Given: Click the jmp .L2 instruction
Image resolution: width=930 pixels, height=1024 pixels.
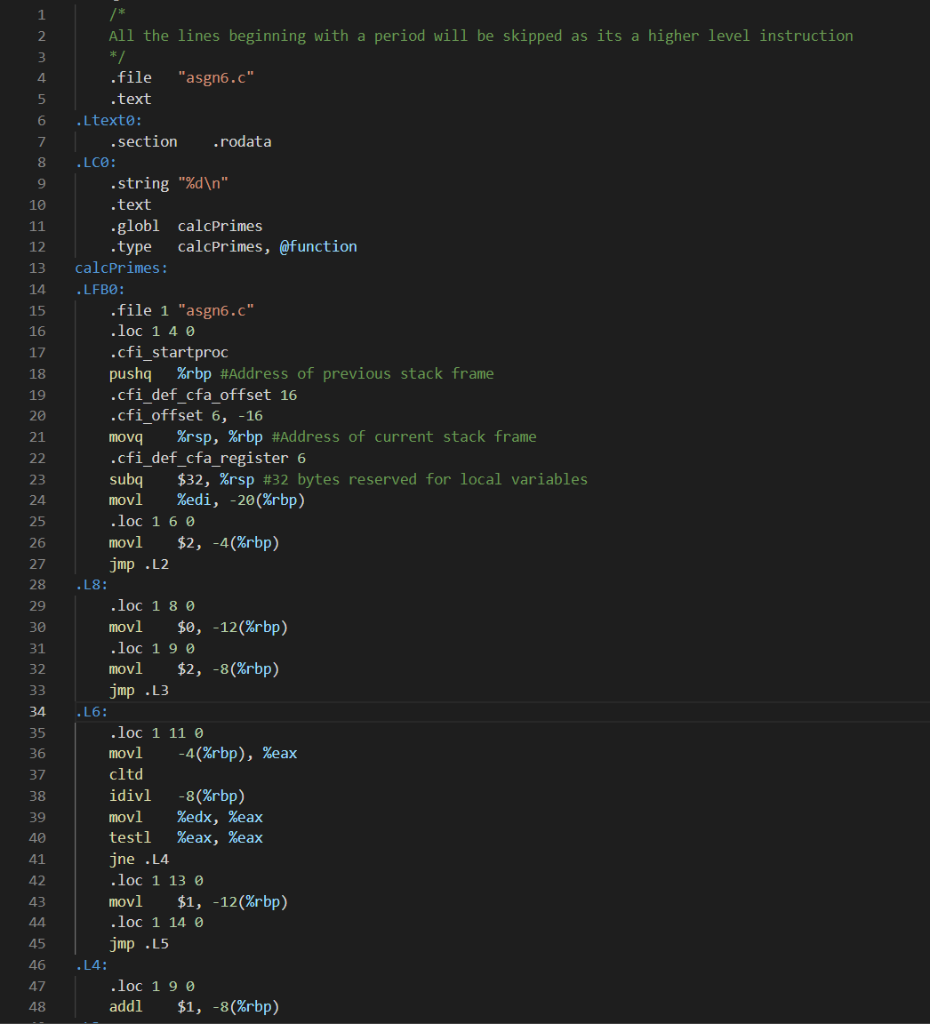Looking at the screenshot, I should coord(135,563).
